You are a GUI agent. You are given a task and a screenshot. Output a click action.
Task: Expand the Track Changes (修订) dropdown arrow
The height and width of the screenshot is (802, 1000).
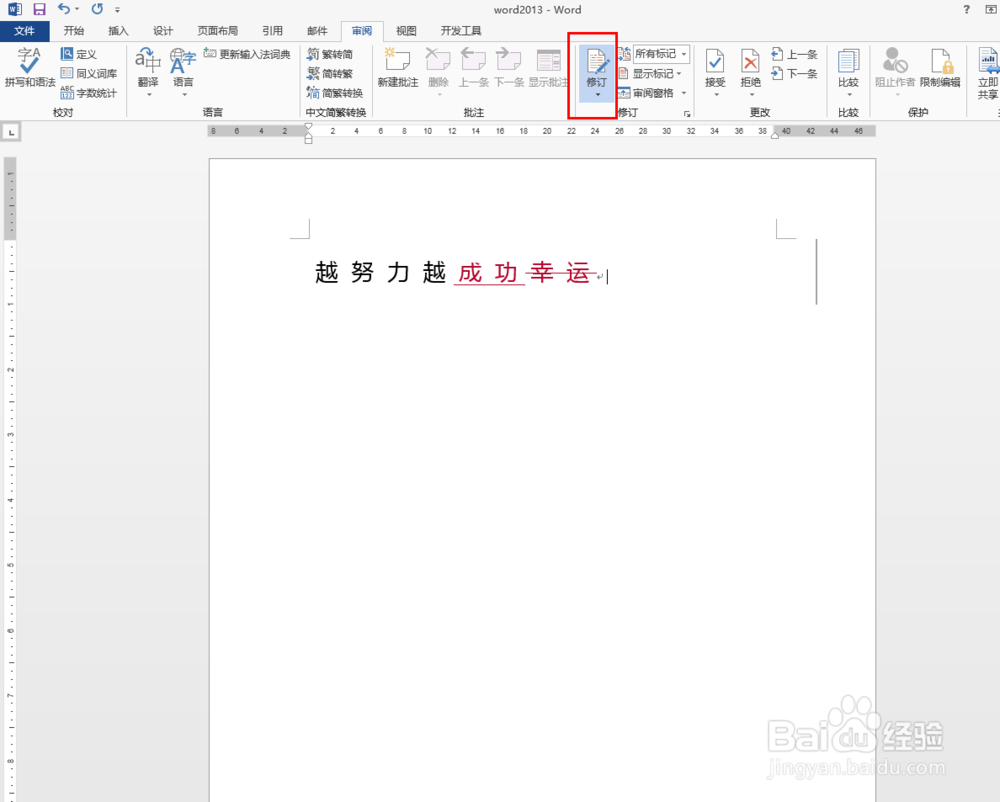tap(598, 95)
